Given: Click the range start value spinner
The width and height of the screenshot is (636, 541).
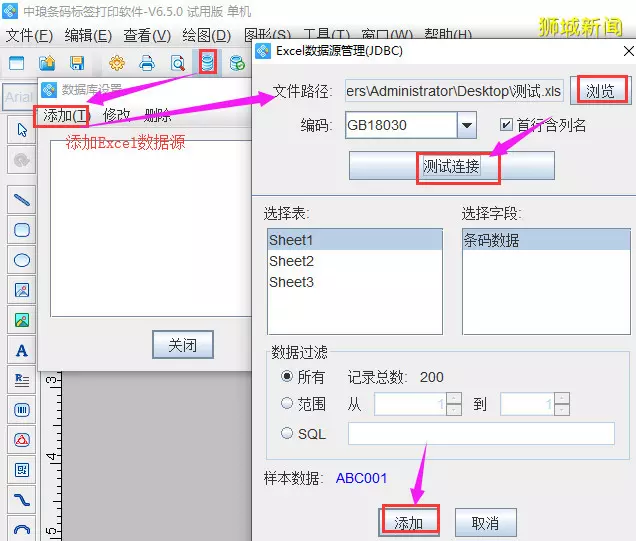Looking at the screenshot, I should [454, 404].
